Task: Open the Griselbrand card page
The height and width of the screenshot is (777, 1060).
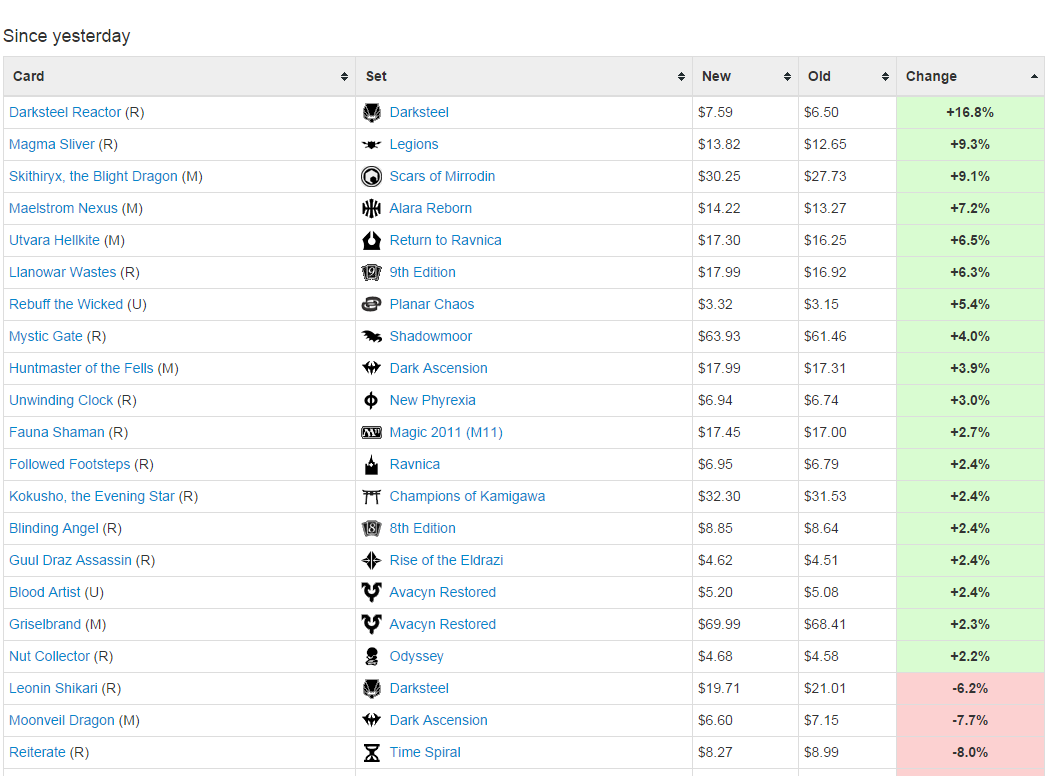Action: [x=45, y=625]
